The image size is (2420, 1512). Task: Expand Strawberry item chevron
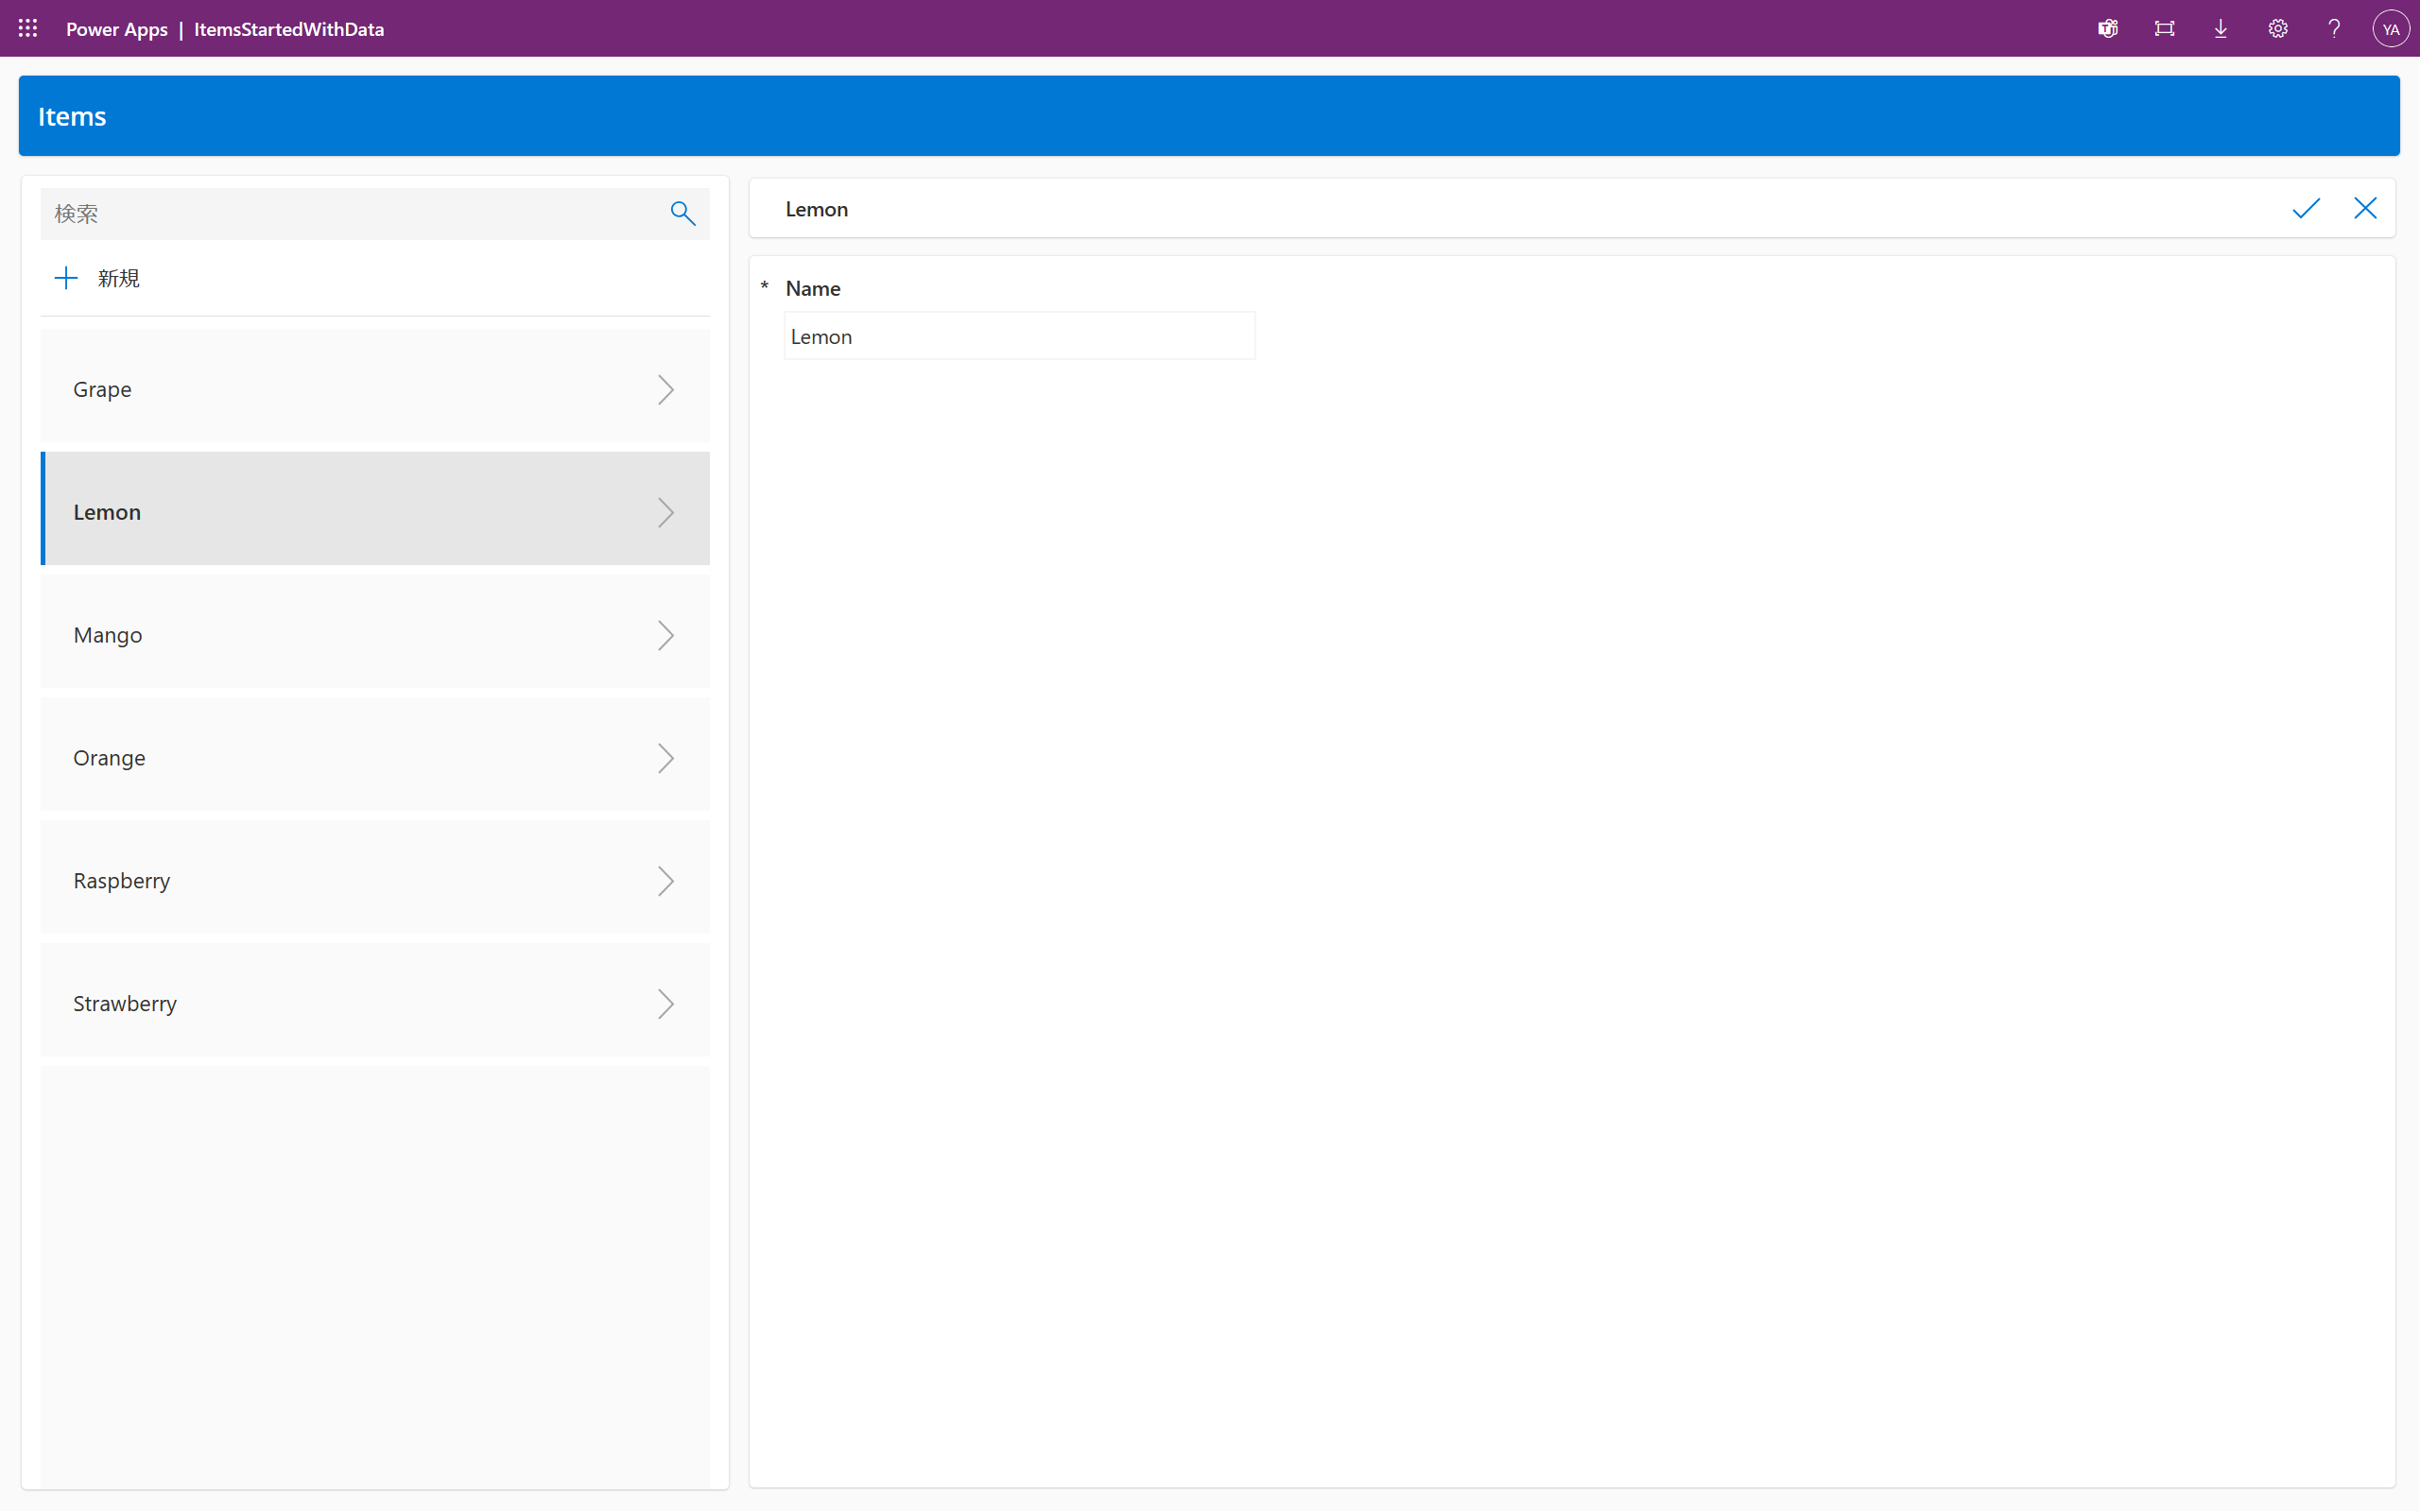pos(665,1003)
